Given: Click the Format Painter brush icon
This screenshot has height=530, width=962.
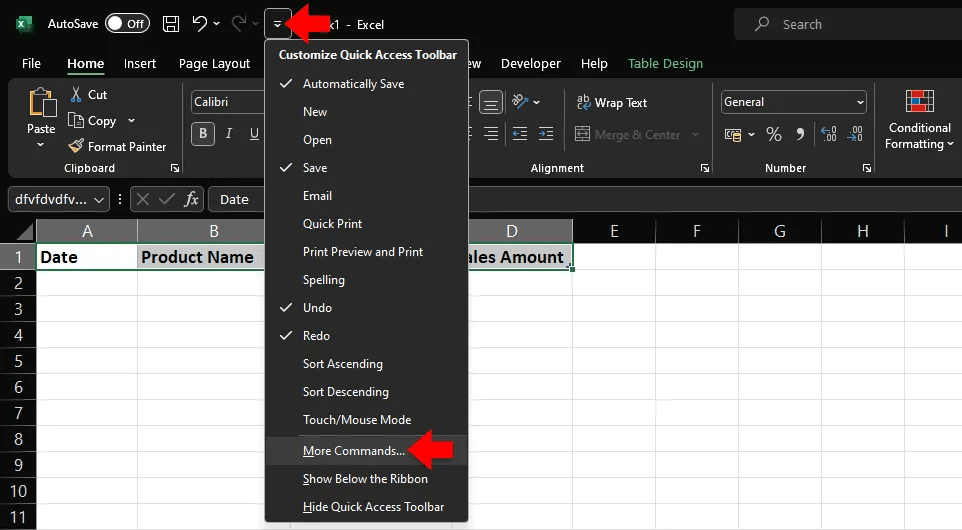Looking at the screenshot, I should 75,146.
